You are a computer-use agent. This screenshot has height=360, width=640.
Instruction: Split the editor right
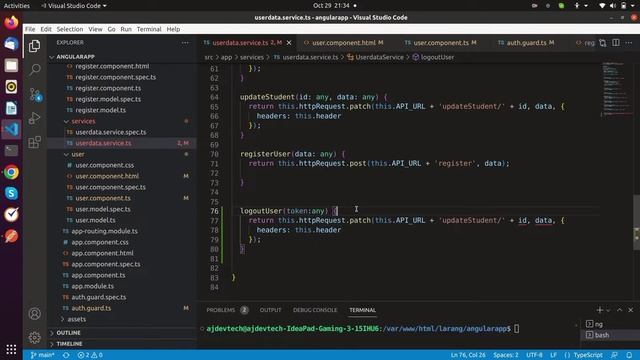(616, 42)
